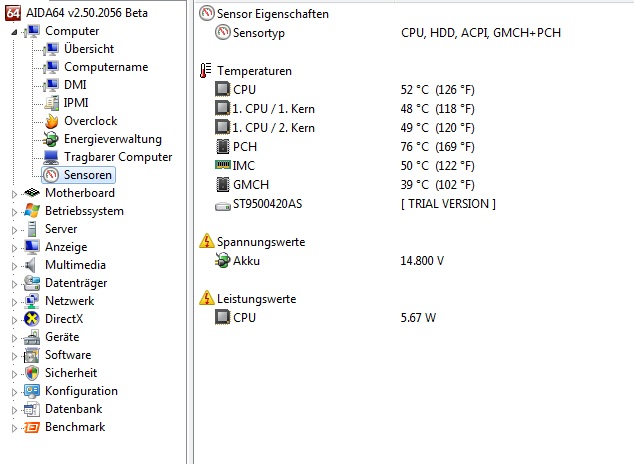Select the Übersicht tree item

coord(89,49)
